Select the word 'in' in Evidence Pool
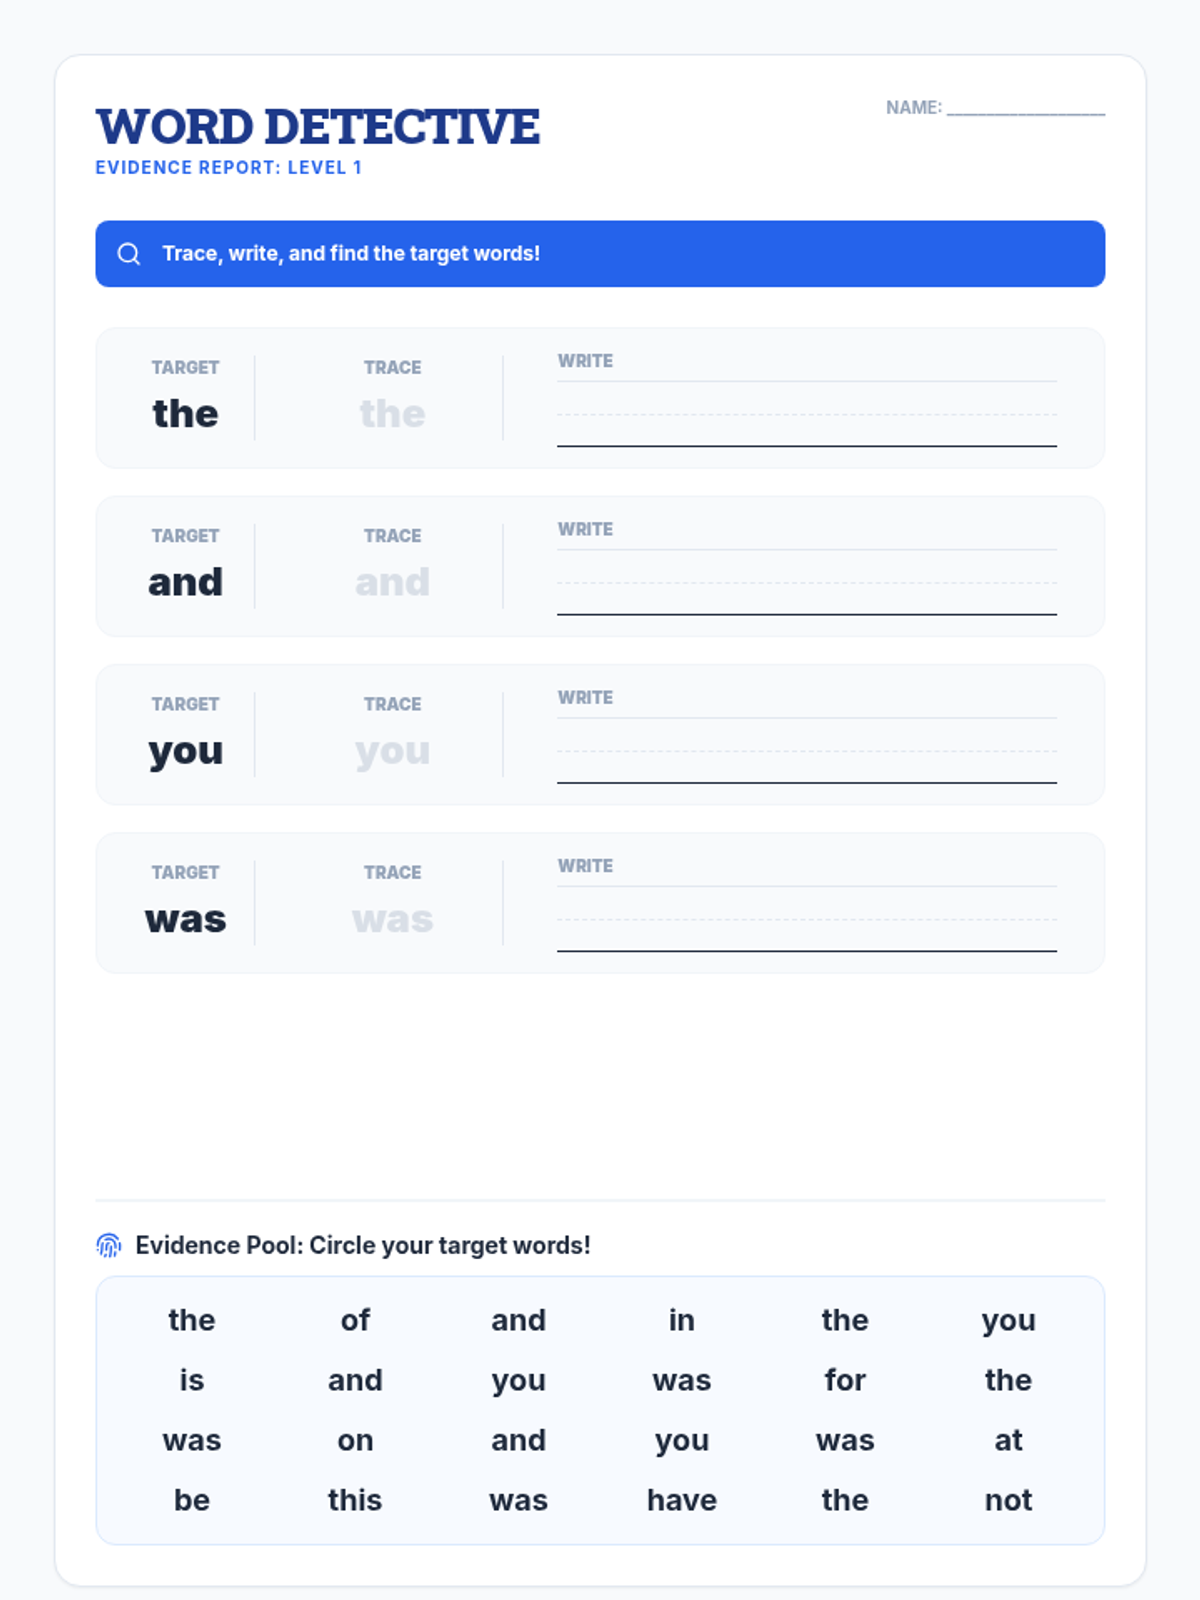 pos(681,1320)
